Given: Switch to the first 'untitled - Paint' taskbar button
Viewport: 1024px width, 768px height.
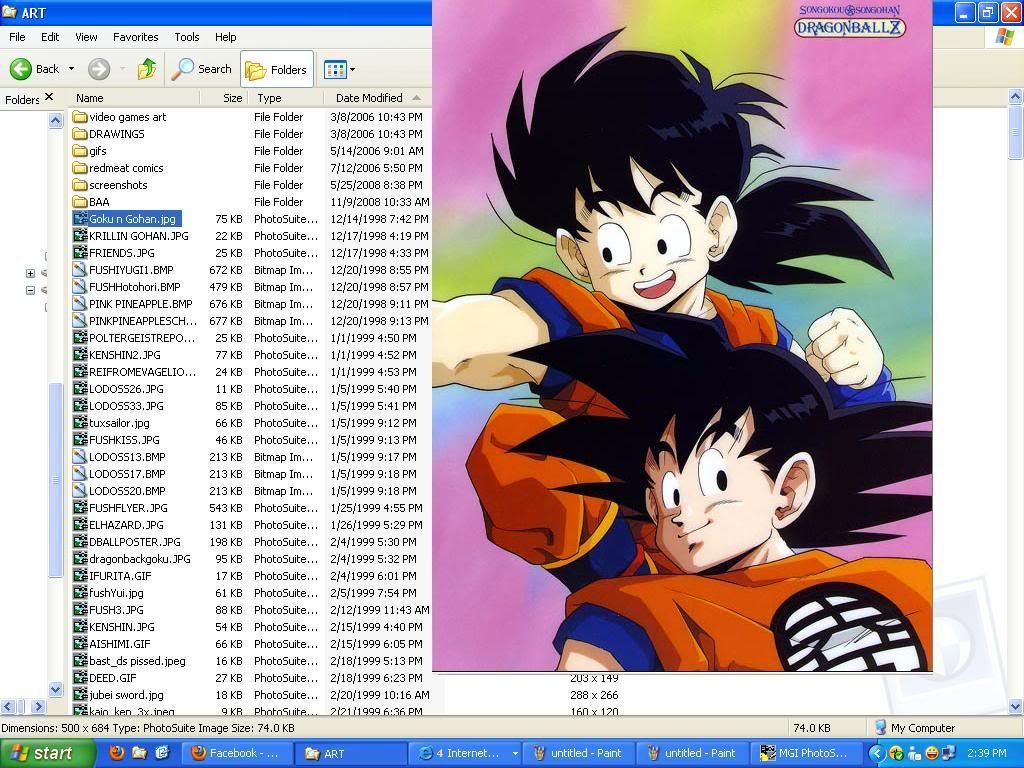Looking at the screenshot, I should coord(577,753).
